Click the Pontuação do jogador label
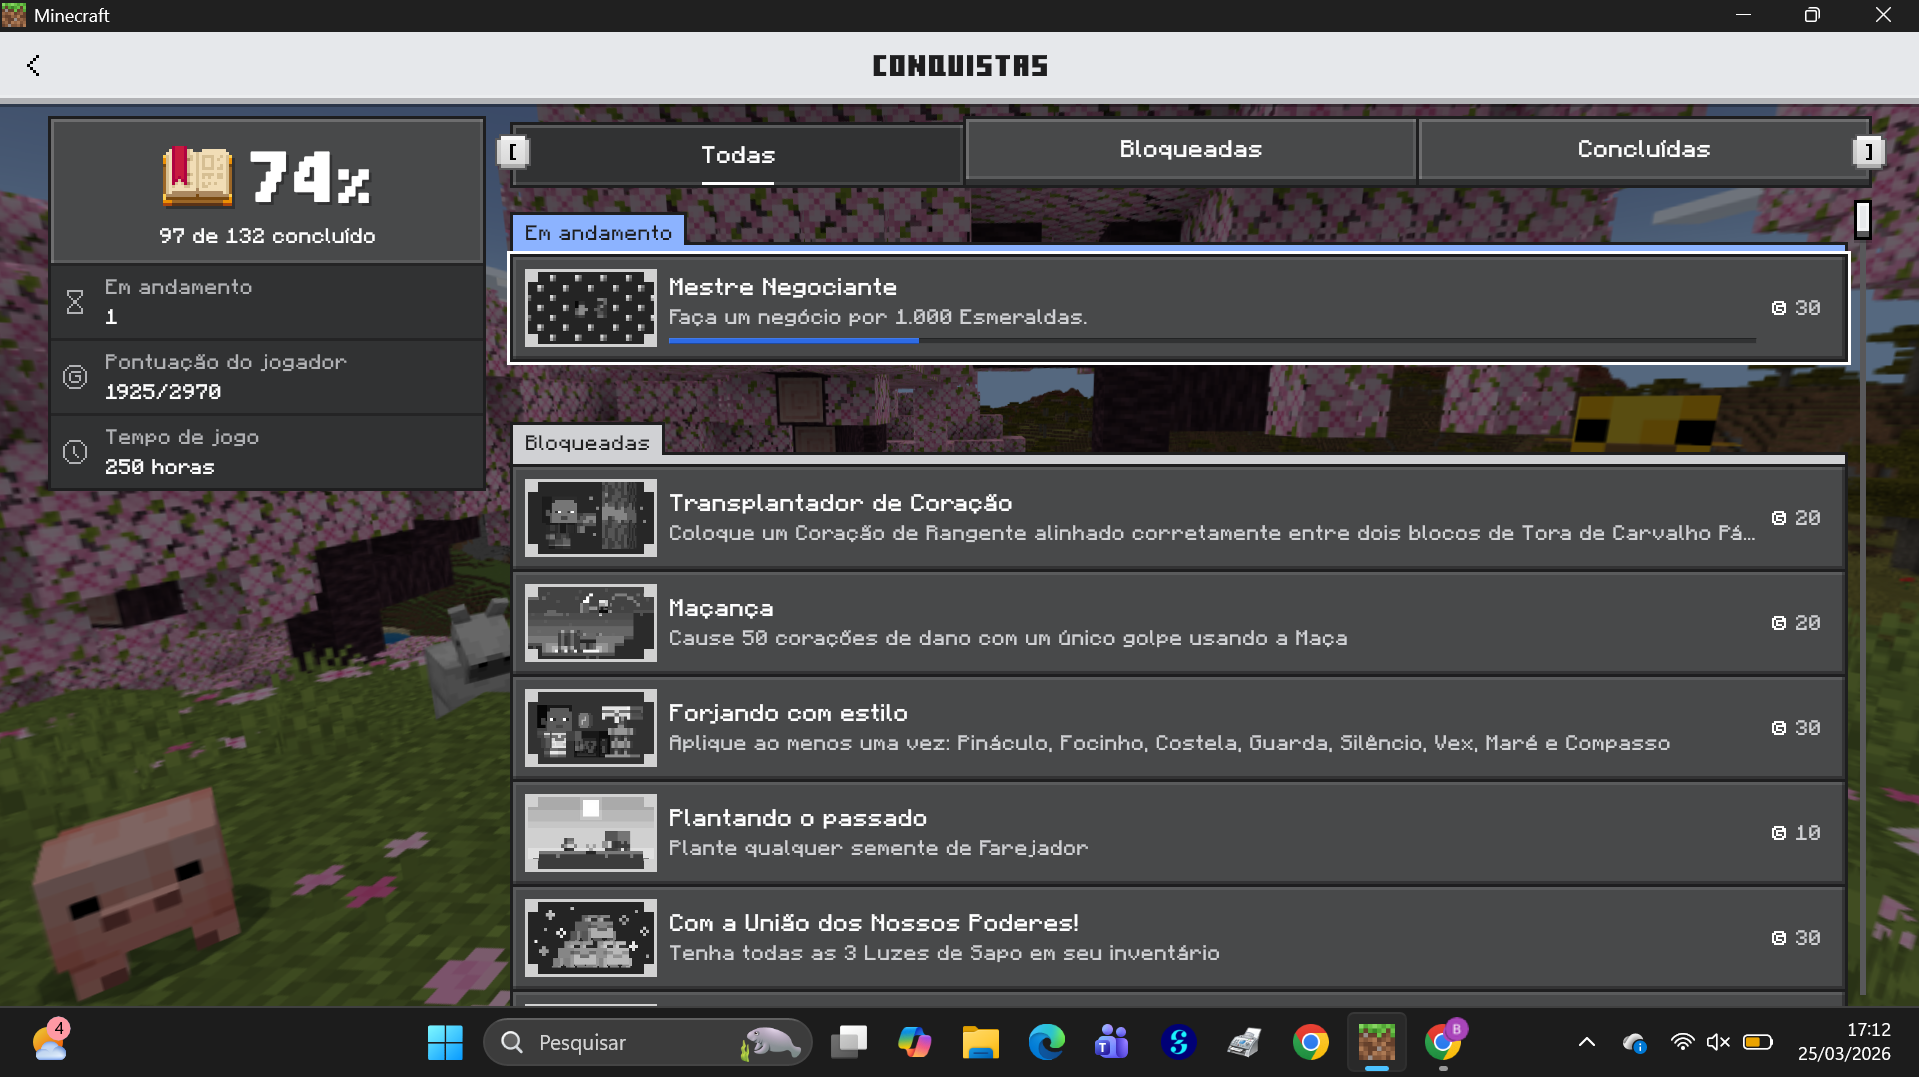The height and width of the screenshot is (1077, 1919). pyautogui.click(x=225, y=362)
